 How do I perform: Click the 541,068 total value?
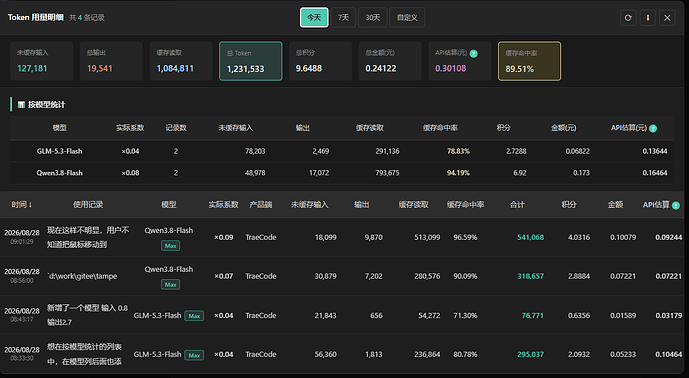pyautogui.click(x=530, y=237)
